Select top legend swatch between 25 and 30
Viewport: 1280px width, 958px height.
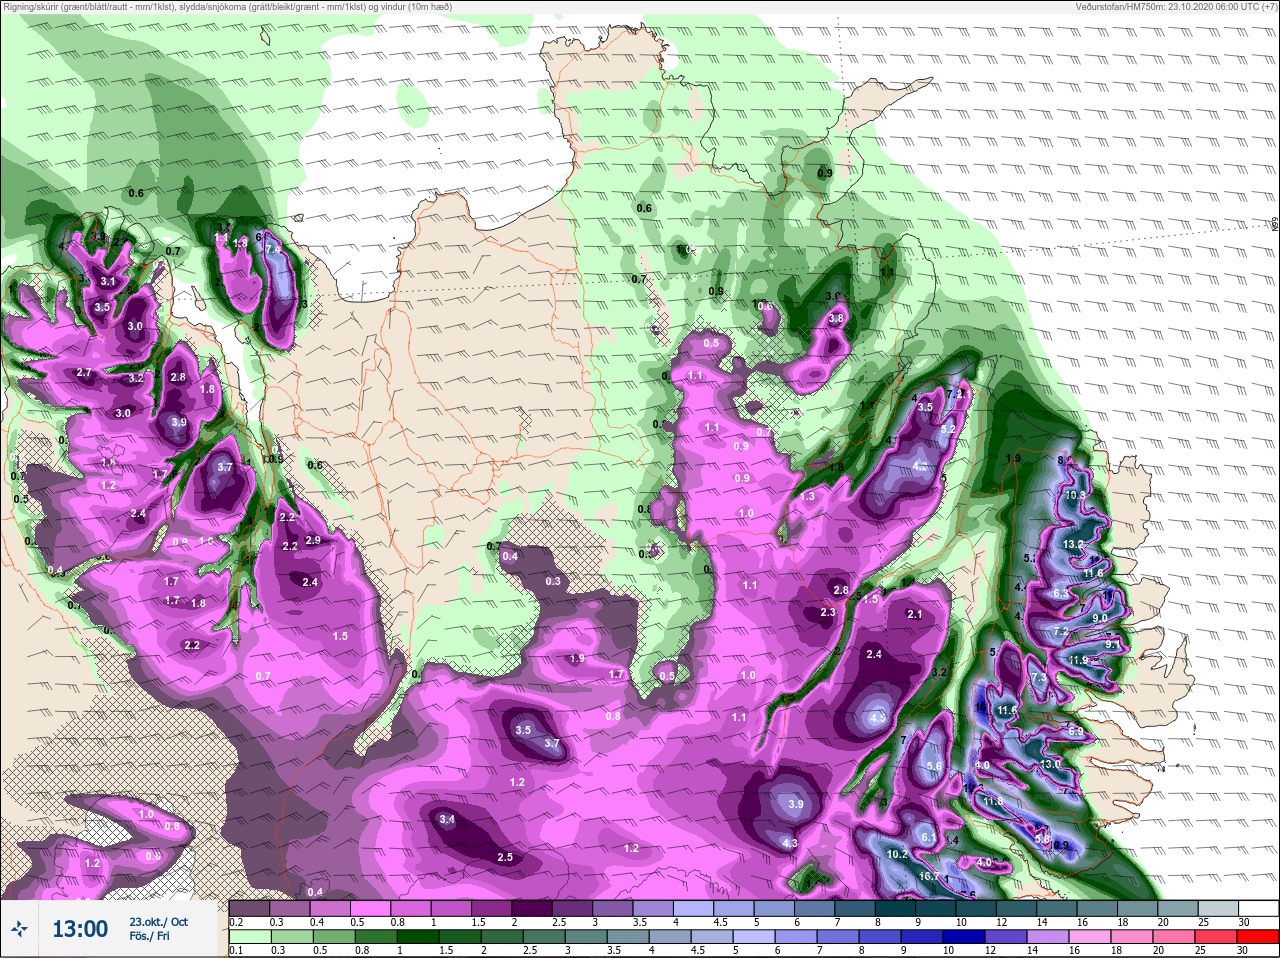coord(1218,908)
